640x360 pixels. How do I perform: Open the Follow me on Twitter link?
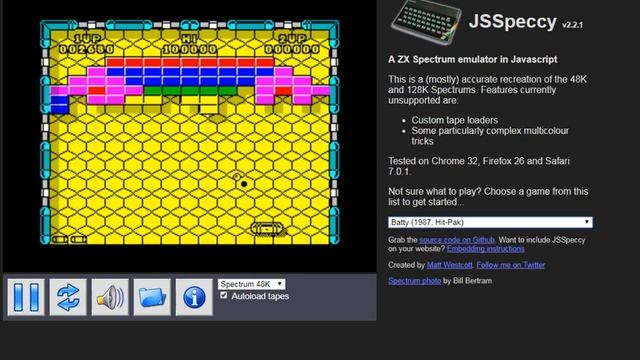[x=510, y=265]
